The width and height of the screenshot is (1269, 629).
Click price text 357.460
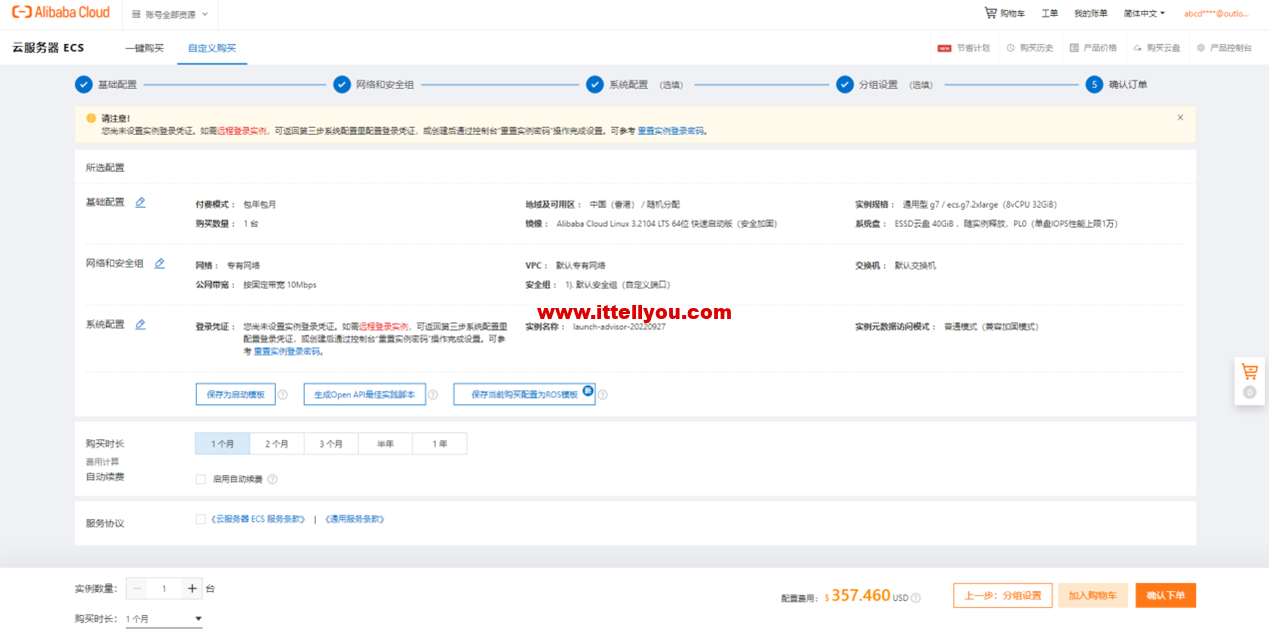pyautogui.click(x=860, y=595)
